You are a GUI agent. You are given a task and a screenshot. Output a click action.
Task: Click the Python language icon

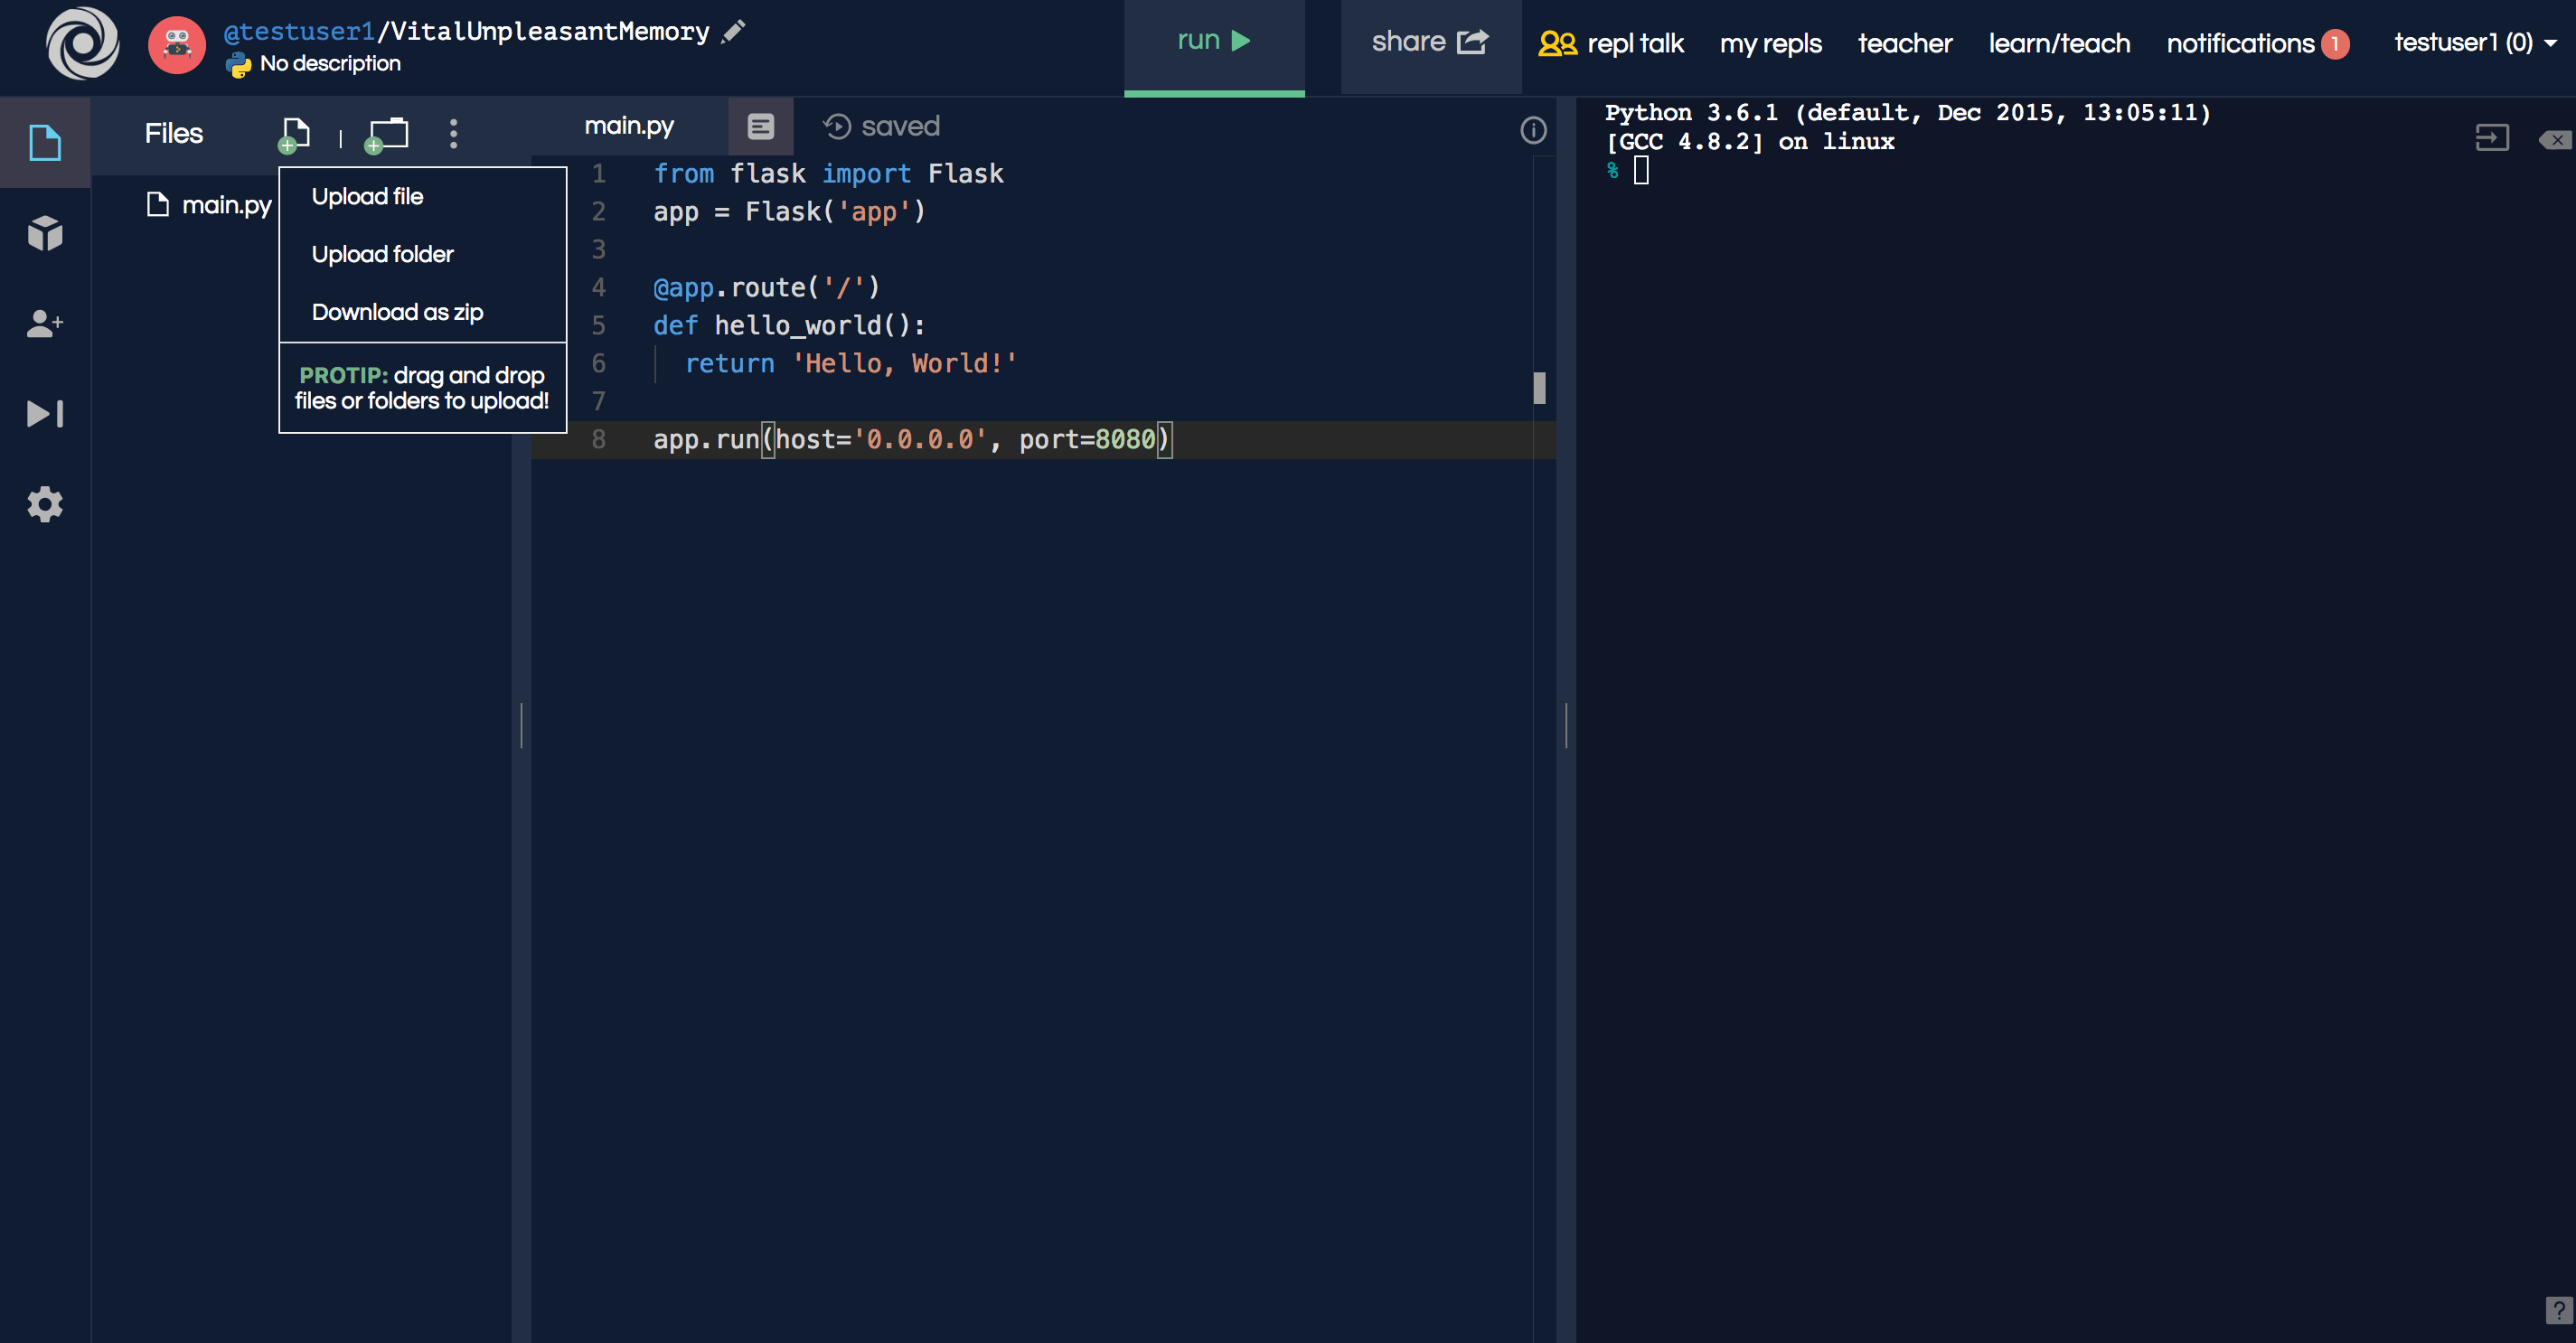pyautogui.click(x=238, y=64)
